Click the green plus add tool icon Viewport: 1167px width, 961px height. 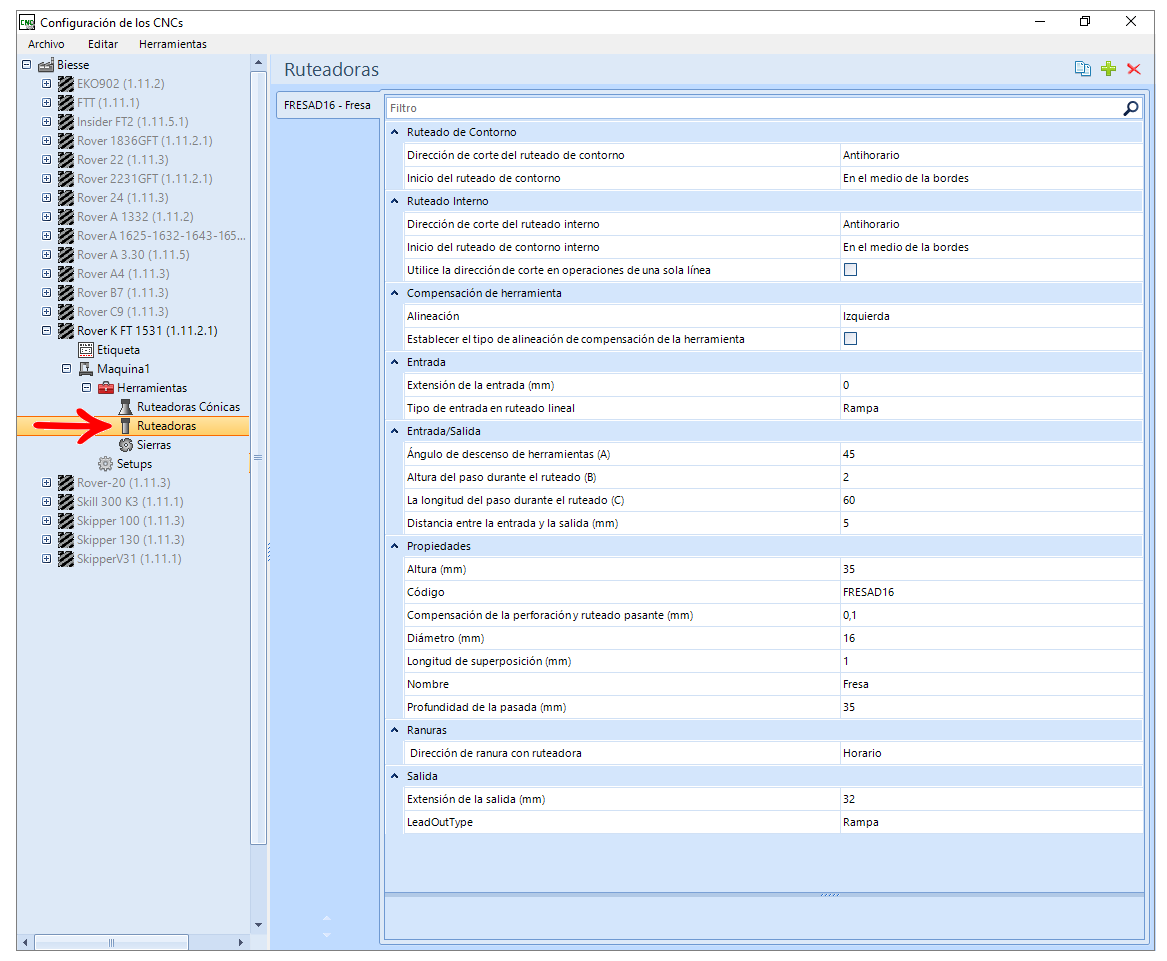(x=1108, y=69)
